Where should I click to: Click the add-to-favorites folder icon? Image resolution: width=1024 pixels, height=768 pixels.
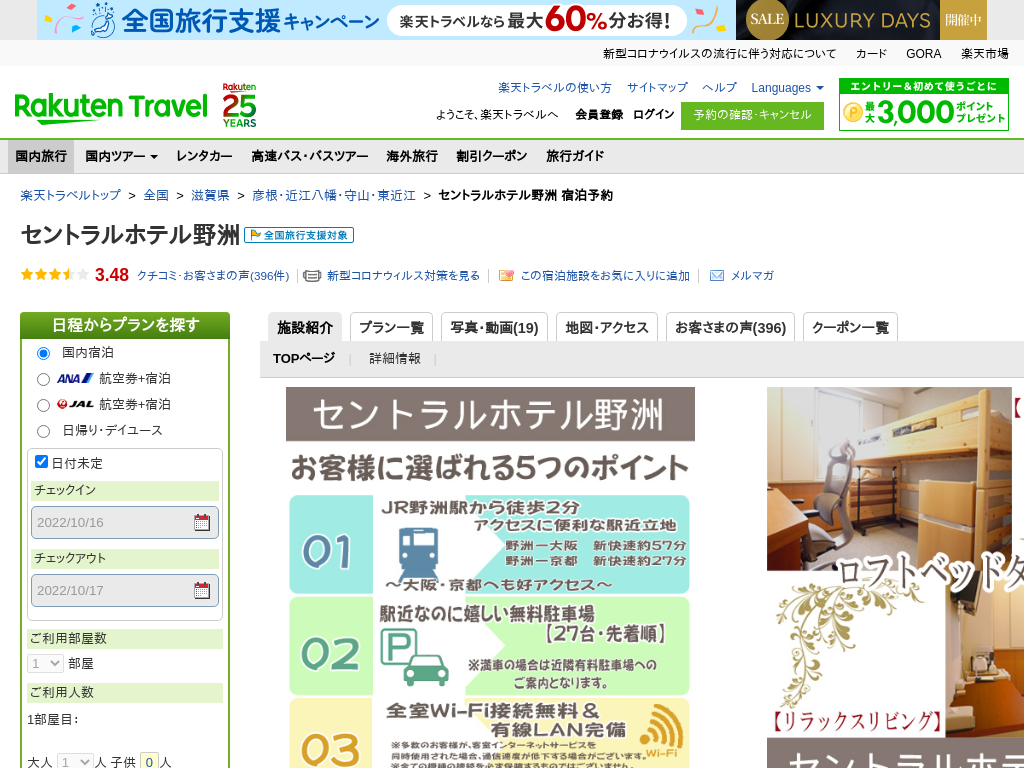pyautogui.click(x=506, y=276)
